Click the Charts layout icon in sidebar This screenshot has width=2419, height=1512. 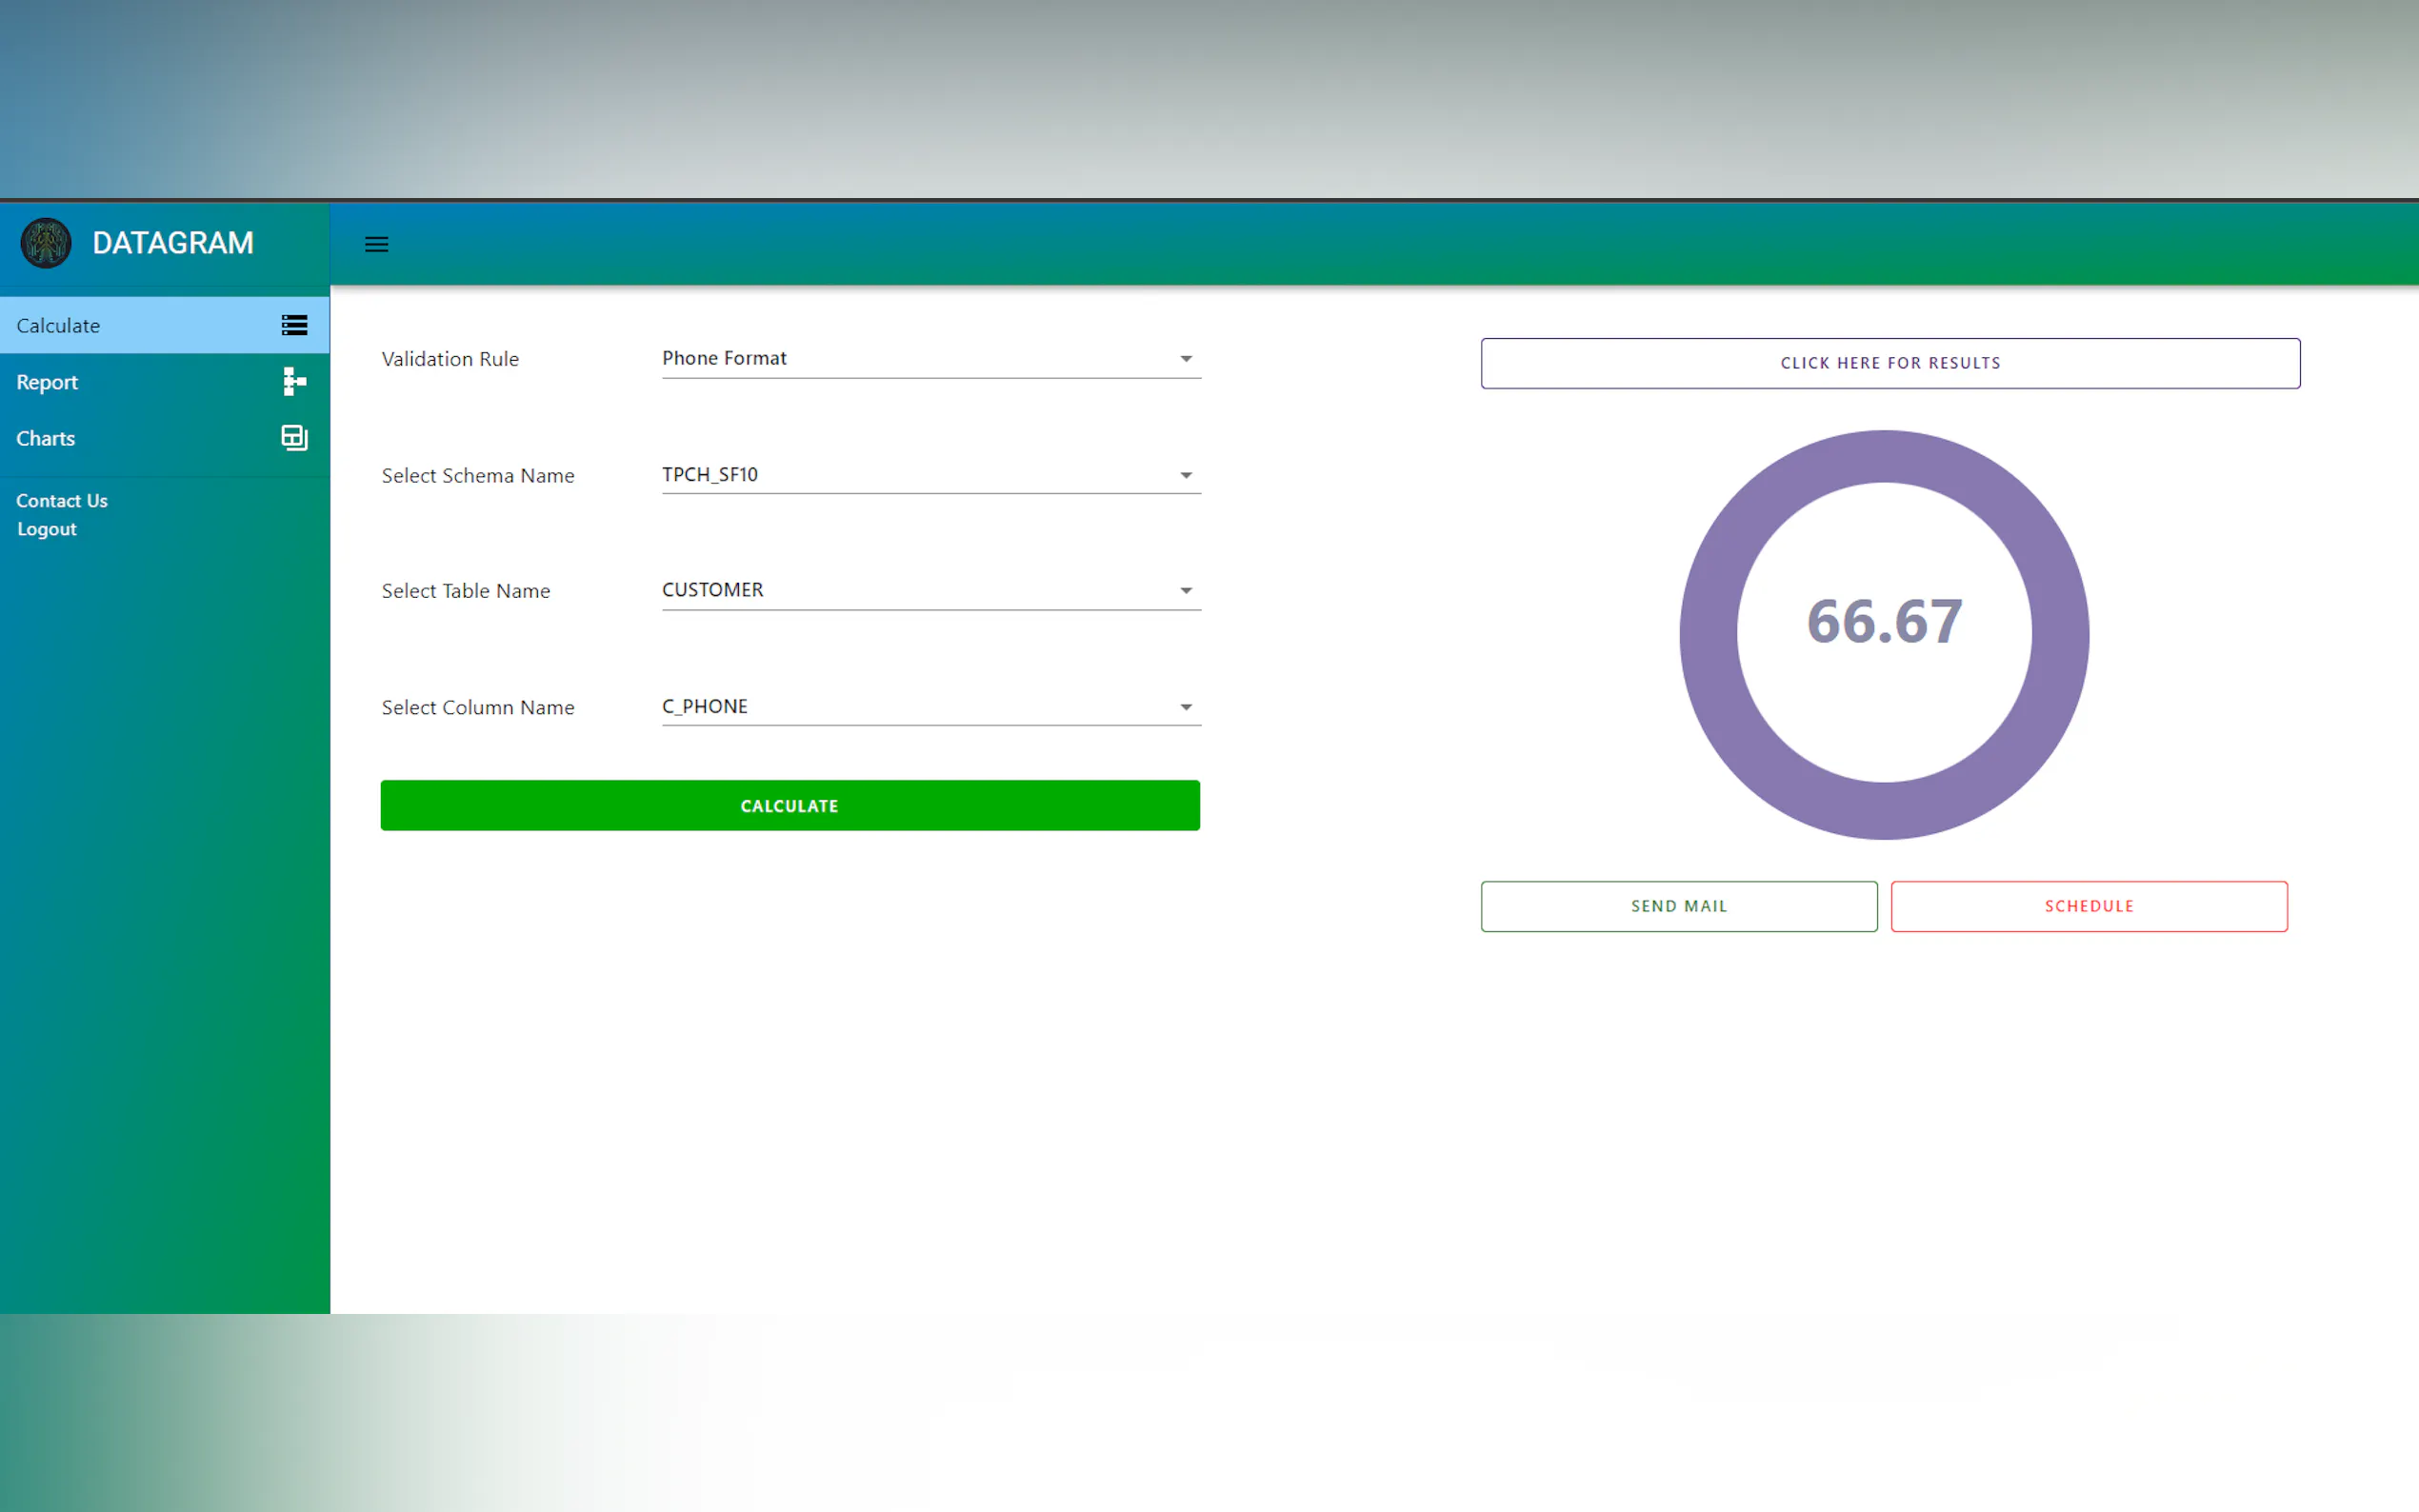[x=294, y=437]
